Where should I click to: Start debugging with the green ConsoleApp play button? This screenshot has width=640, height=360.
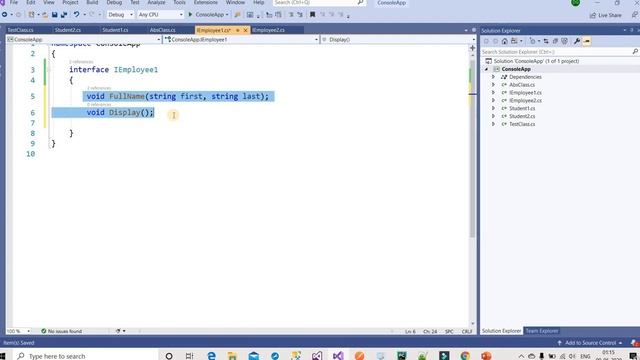point(208,15)
